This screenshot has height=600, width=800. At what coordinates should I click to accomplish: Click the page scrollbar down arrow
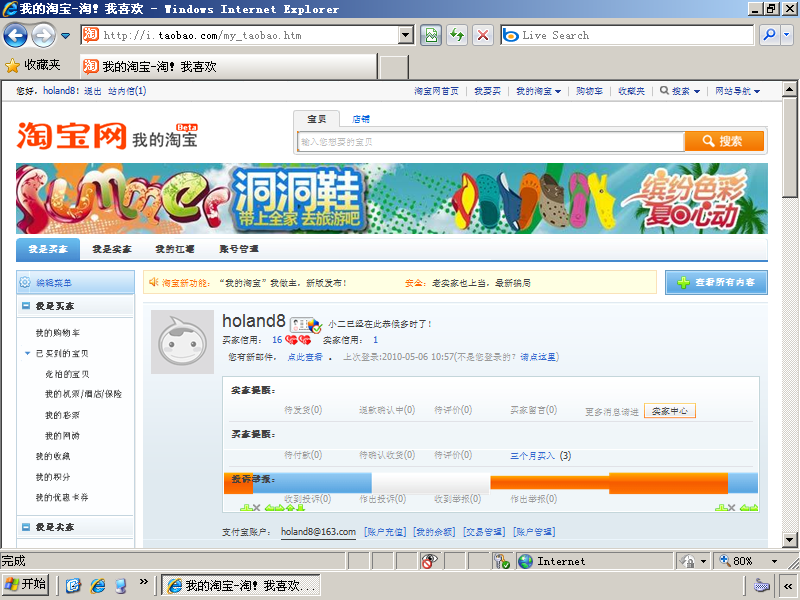[x=789, y=539]
